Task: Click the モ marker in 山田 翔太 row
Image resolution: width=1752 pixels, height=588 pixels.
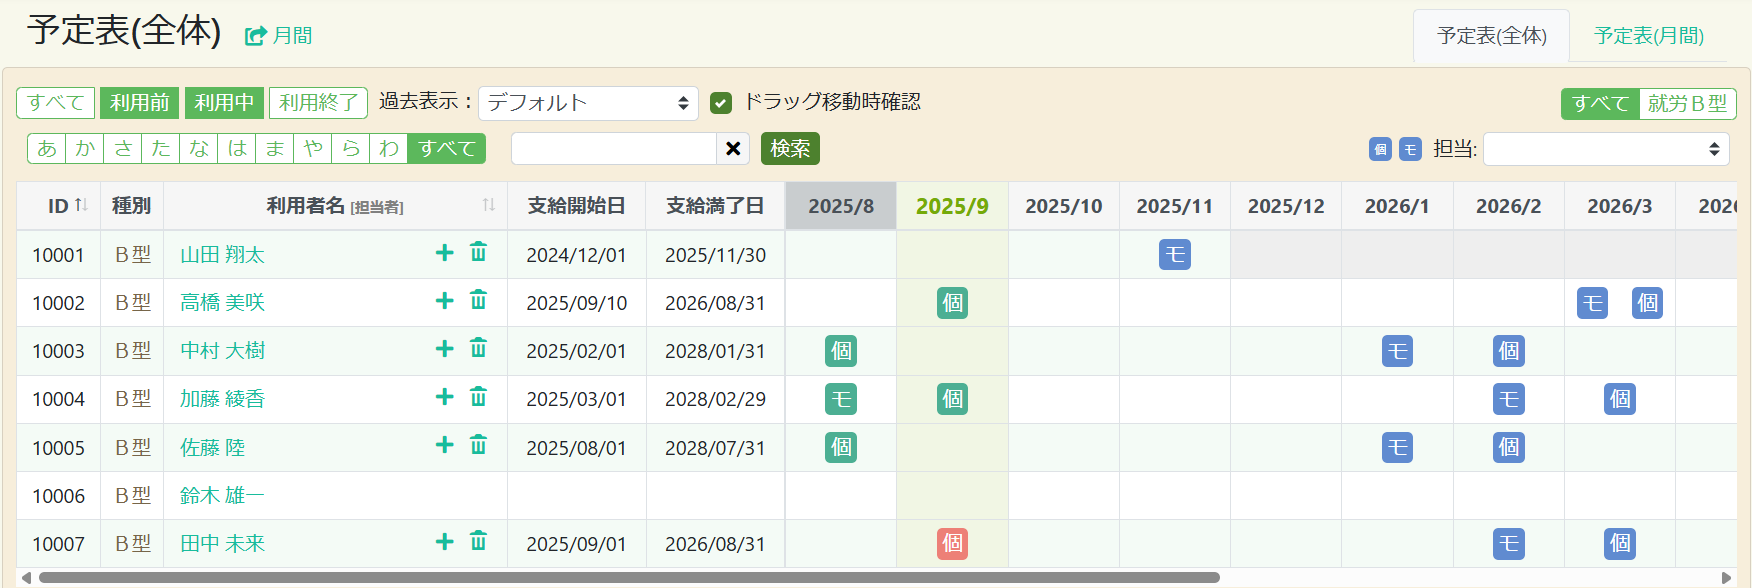Action: [1174, 255]
